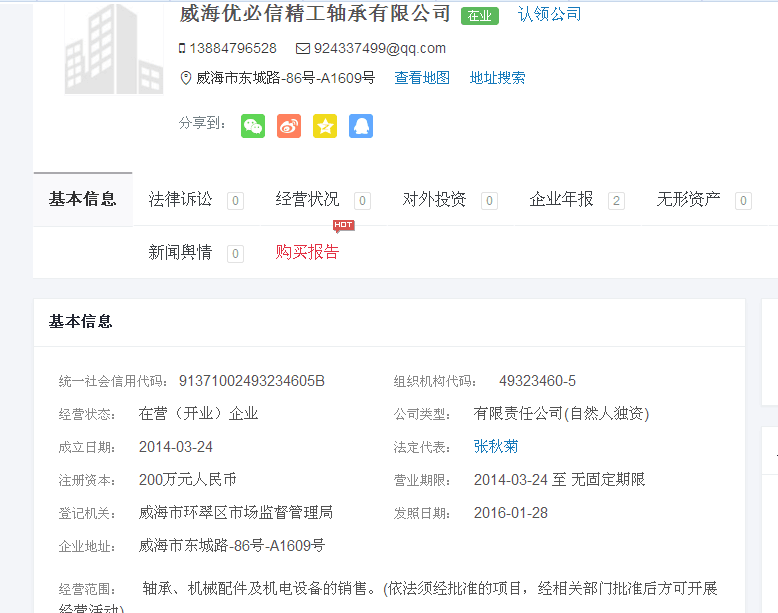Click the company building logo placeholder
The image size is (778, 613).
[x=113, y=48]
